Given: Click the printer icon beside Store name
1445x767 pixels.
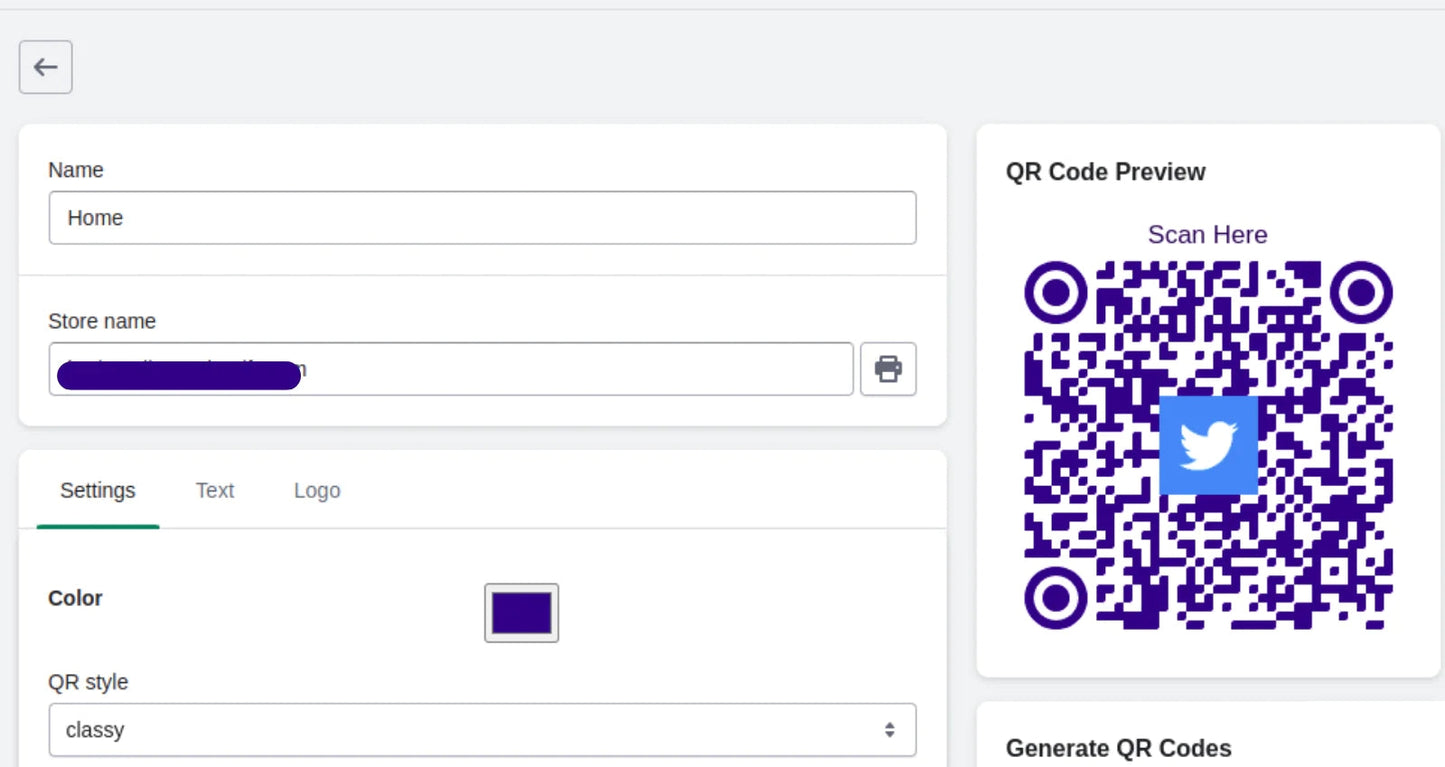Looking at the screenshot, I should pos(888,369).
